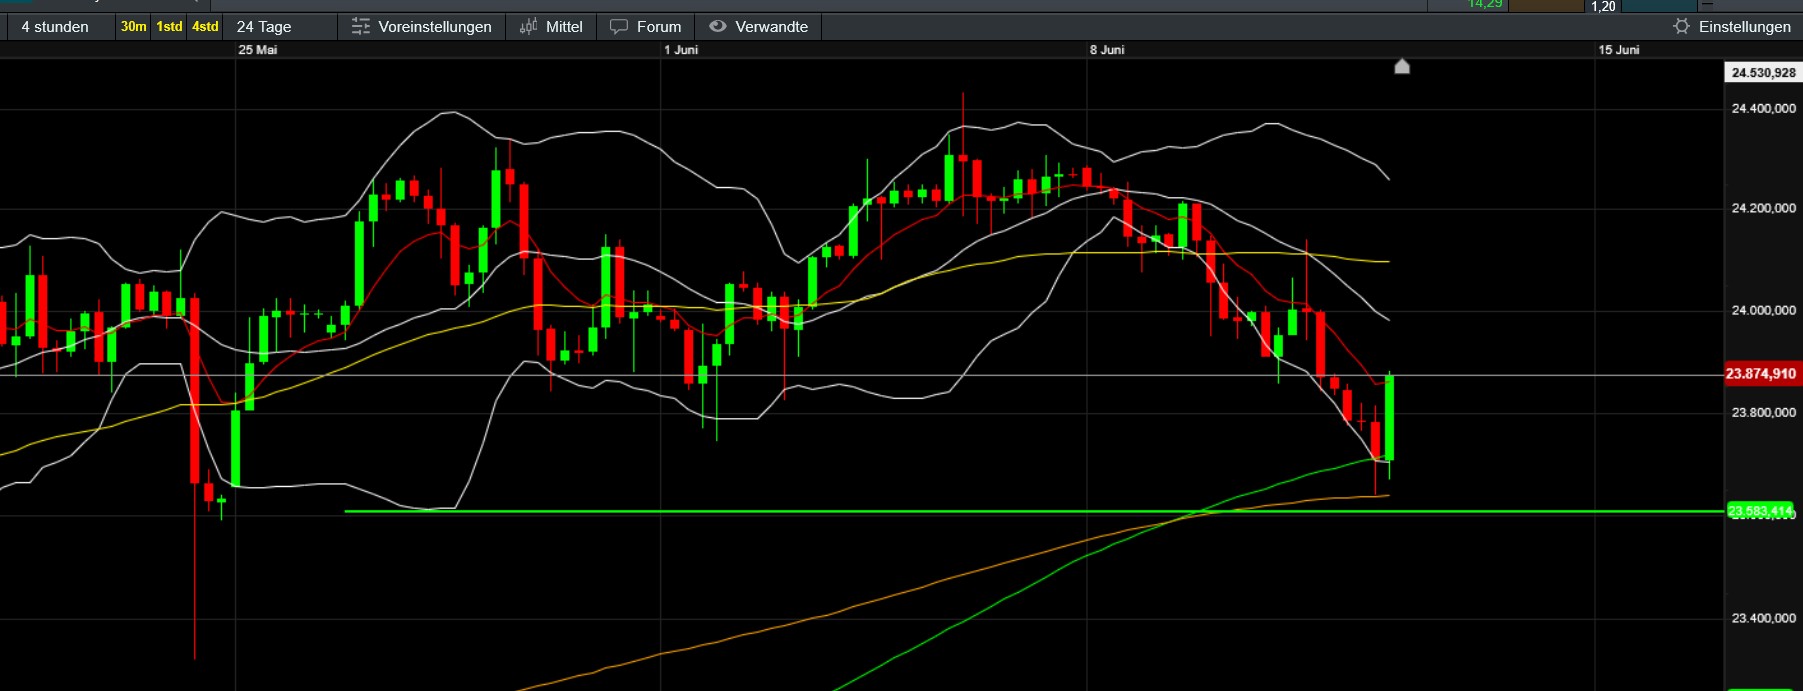Image resolution: width=1803 pixels, height=691 pixels.
Task: Open the Forum speech bubble icon
Action: click(x=619, y=27)
